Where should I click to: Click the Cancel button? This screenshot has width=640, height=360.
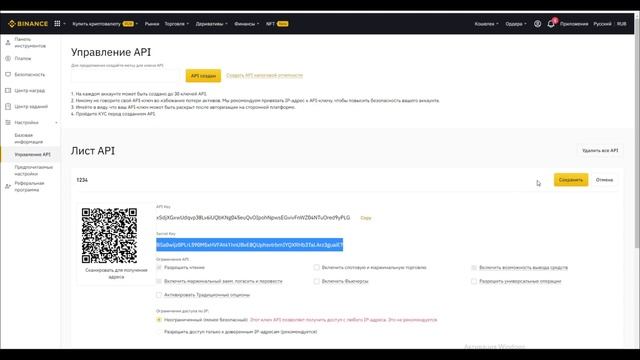(x=604, y=180)
